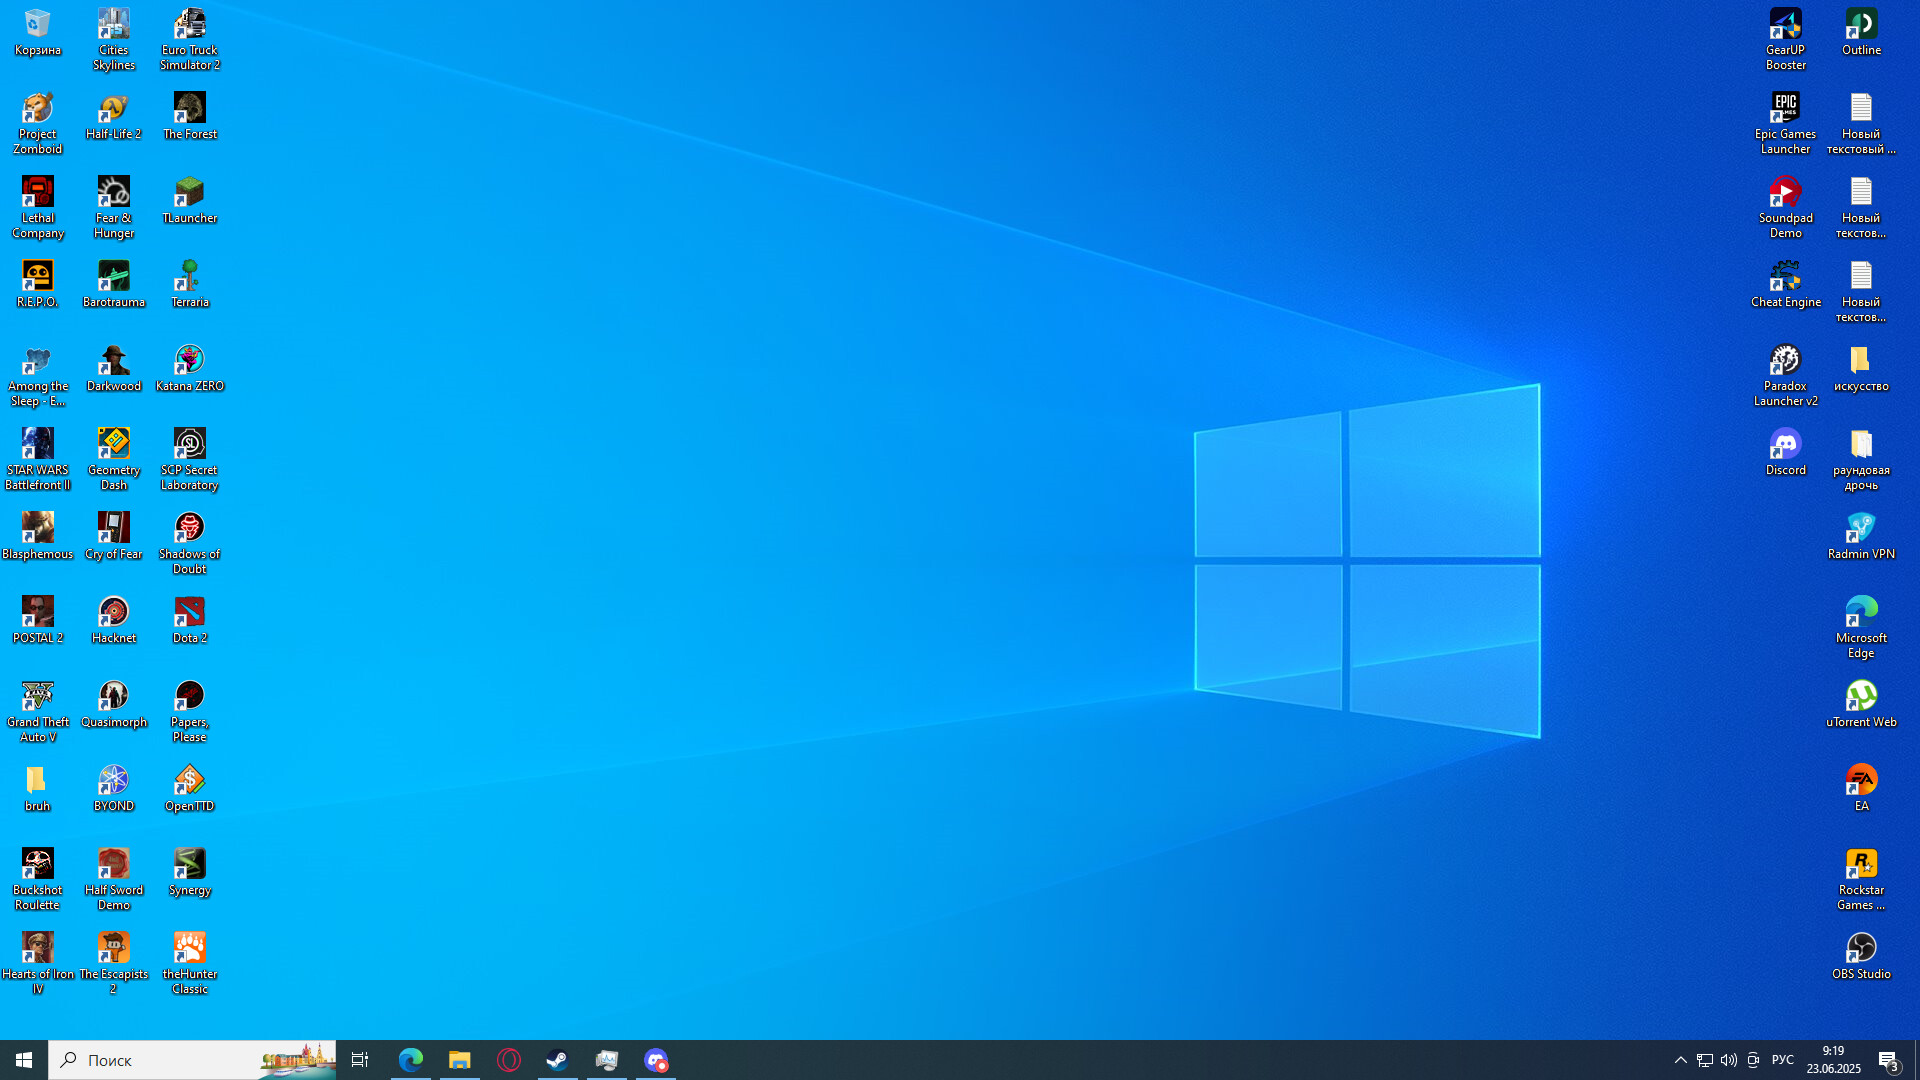Select the Among the Sleep icon

(x=38, y=376)
